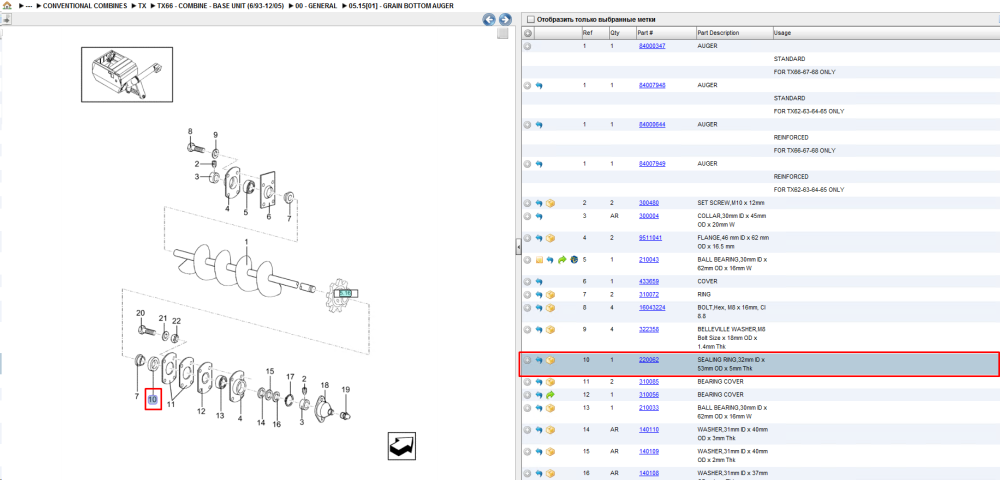Click the package box icon on the SET SCREW row
The height and width of the screenshot is (480, 1000).
coord(550,203)
